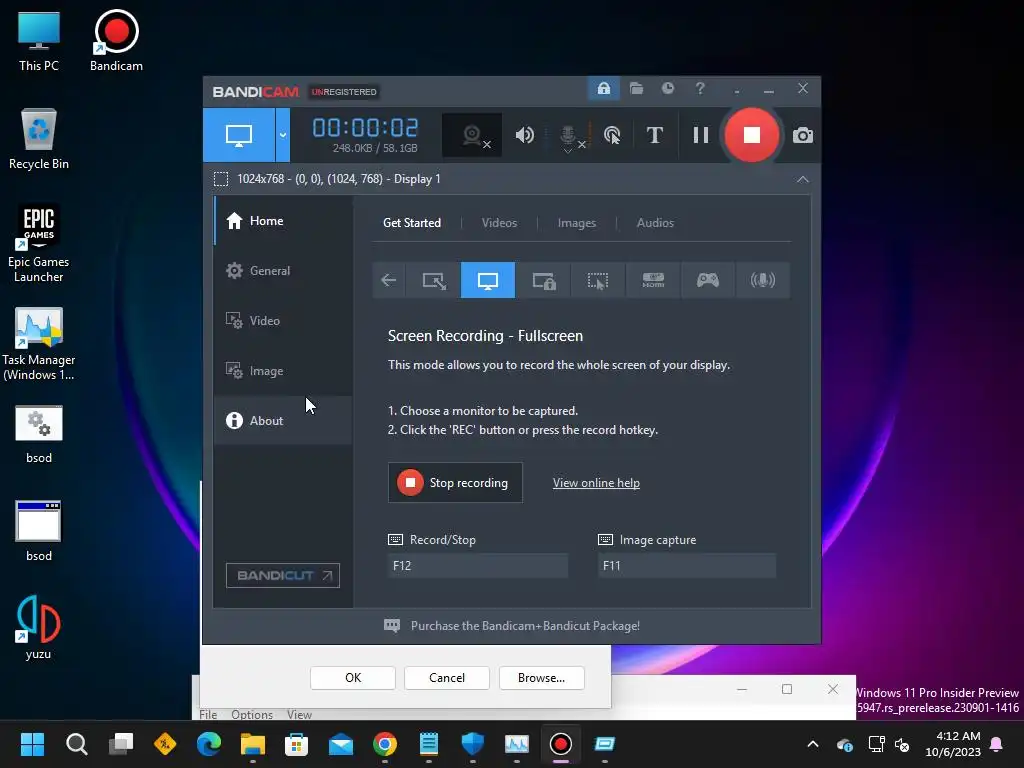Collapse the capture area info bar chevron
The height and width of the screenshot is (768, 1024).
[x=803, y=179]
